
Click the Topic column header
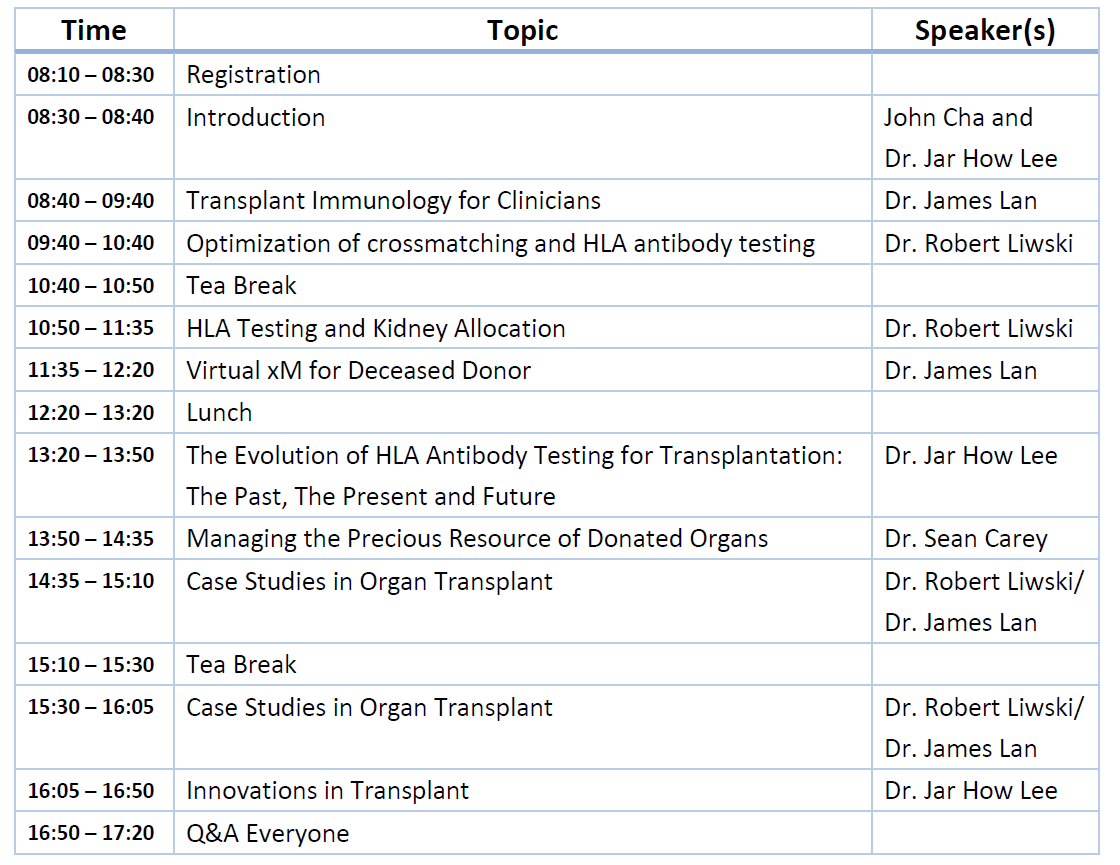[x=522, y=31]
